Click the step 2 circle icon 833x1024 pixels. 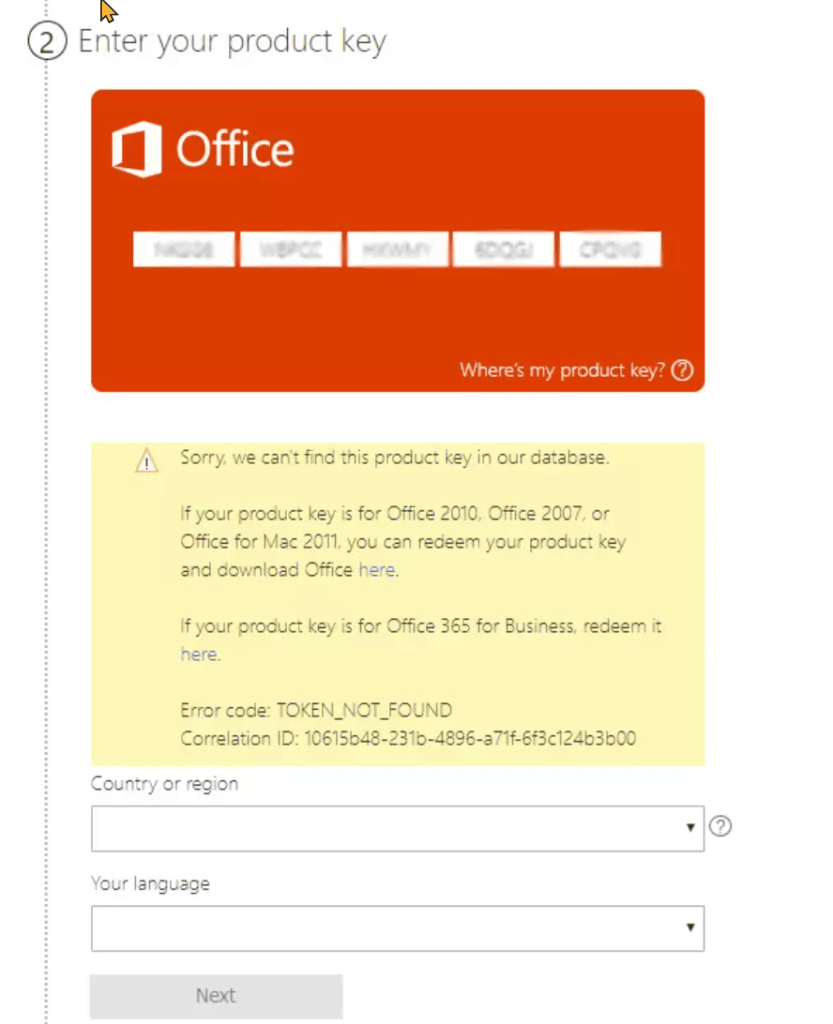pyautogui.click(x=47, y=41)
